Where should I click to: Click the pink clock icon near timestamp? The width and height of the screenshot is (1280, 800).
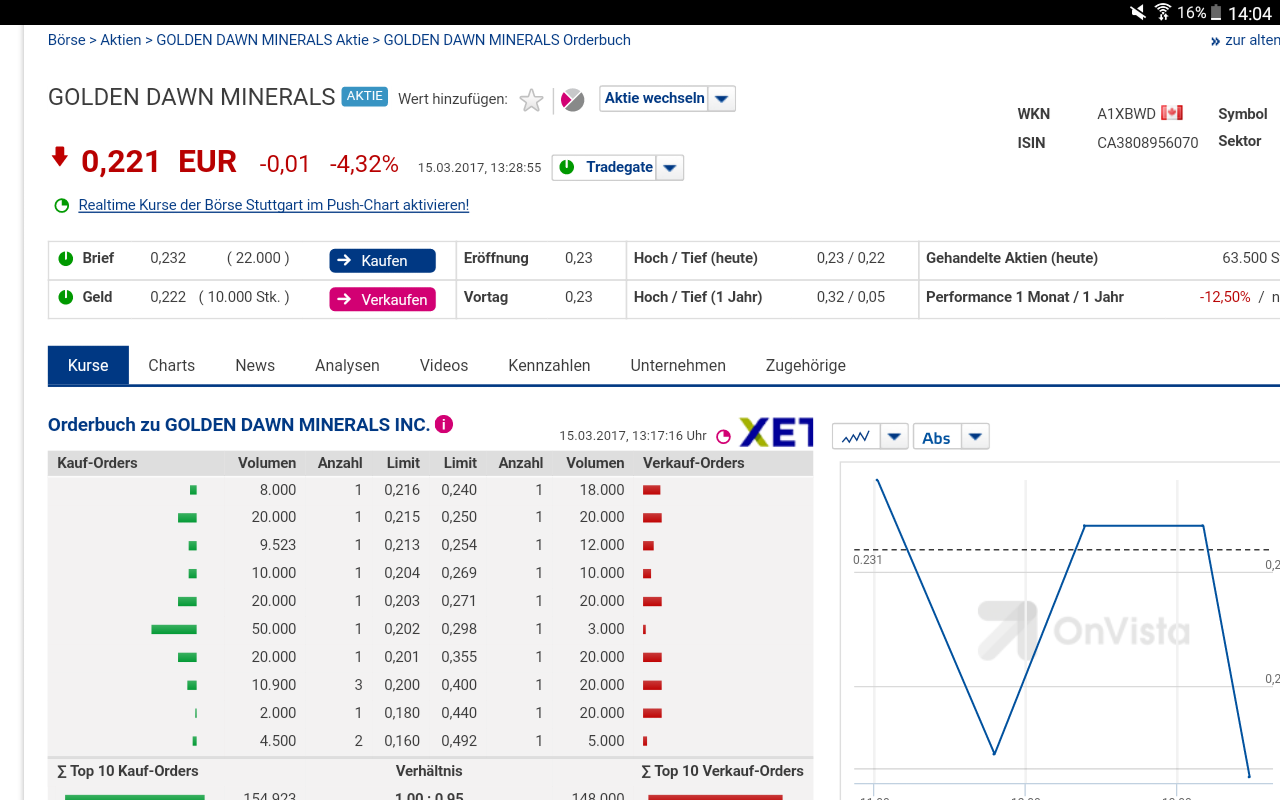coord(723,437)
